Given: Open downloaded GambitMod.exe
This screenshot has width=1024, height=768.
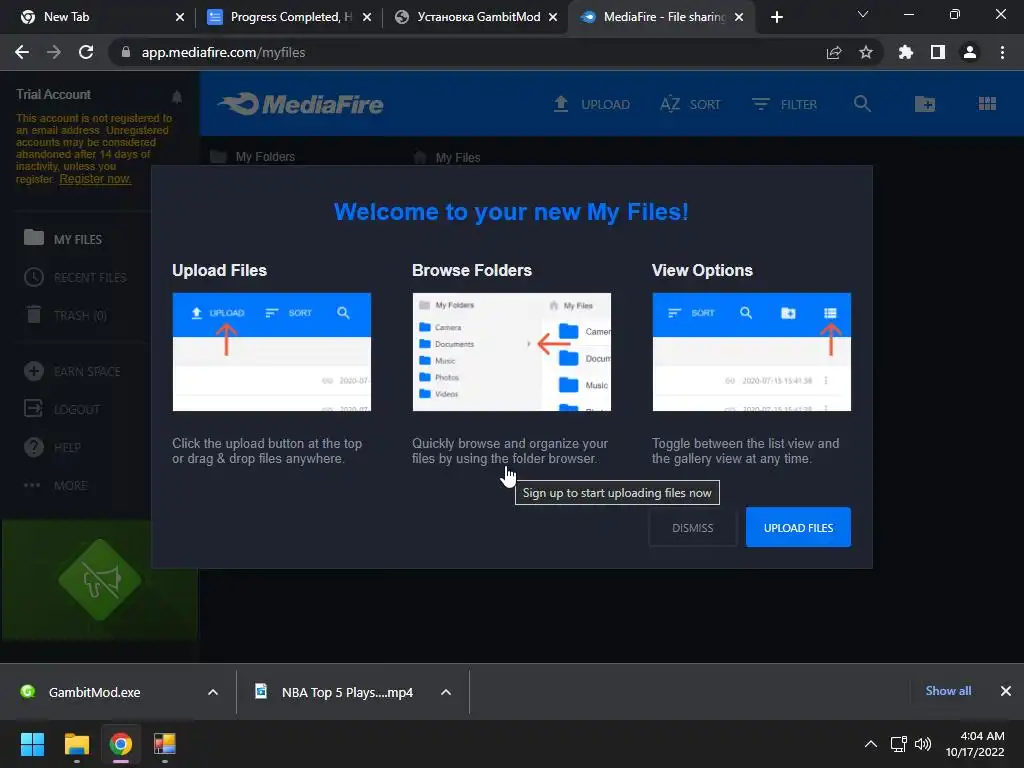Looking at the screenshot, I should 94,692.
